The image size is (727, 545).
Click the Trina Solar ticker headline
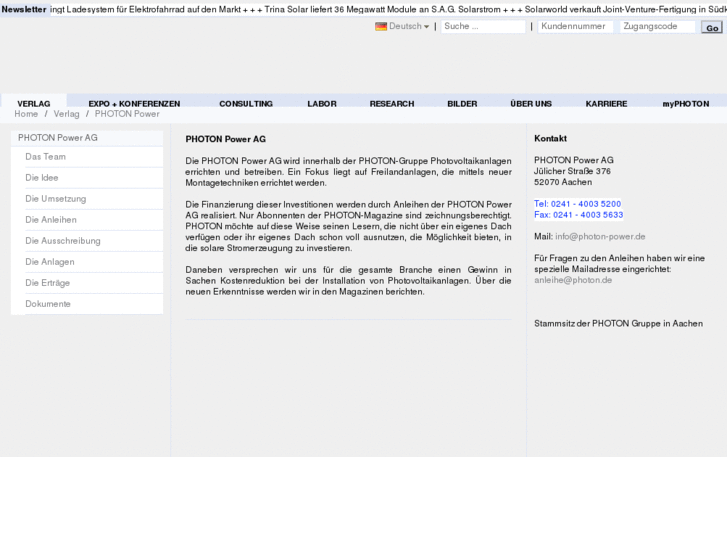383,9
